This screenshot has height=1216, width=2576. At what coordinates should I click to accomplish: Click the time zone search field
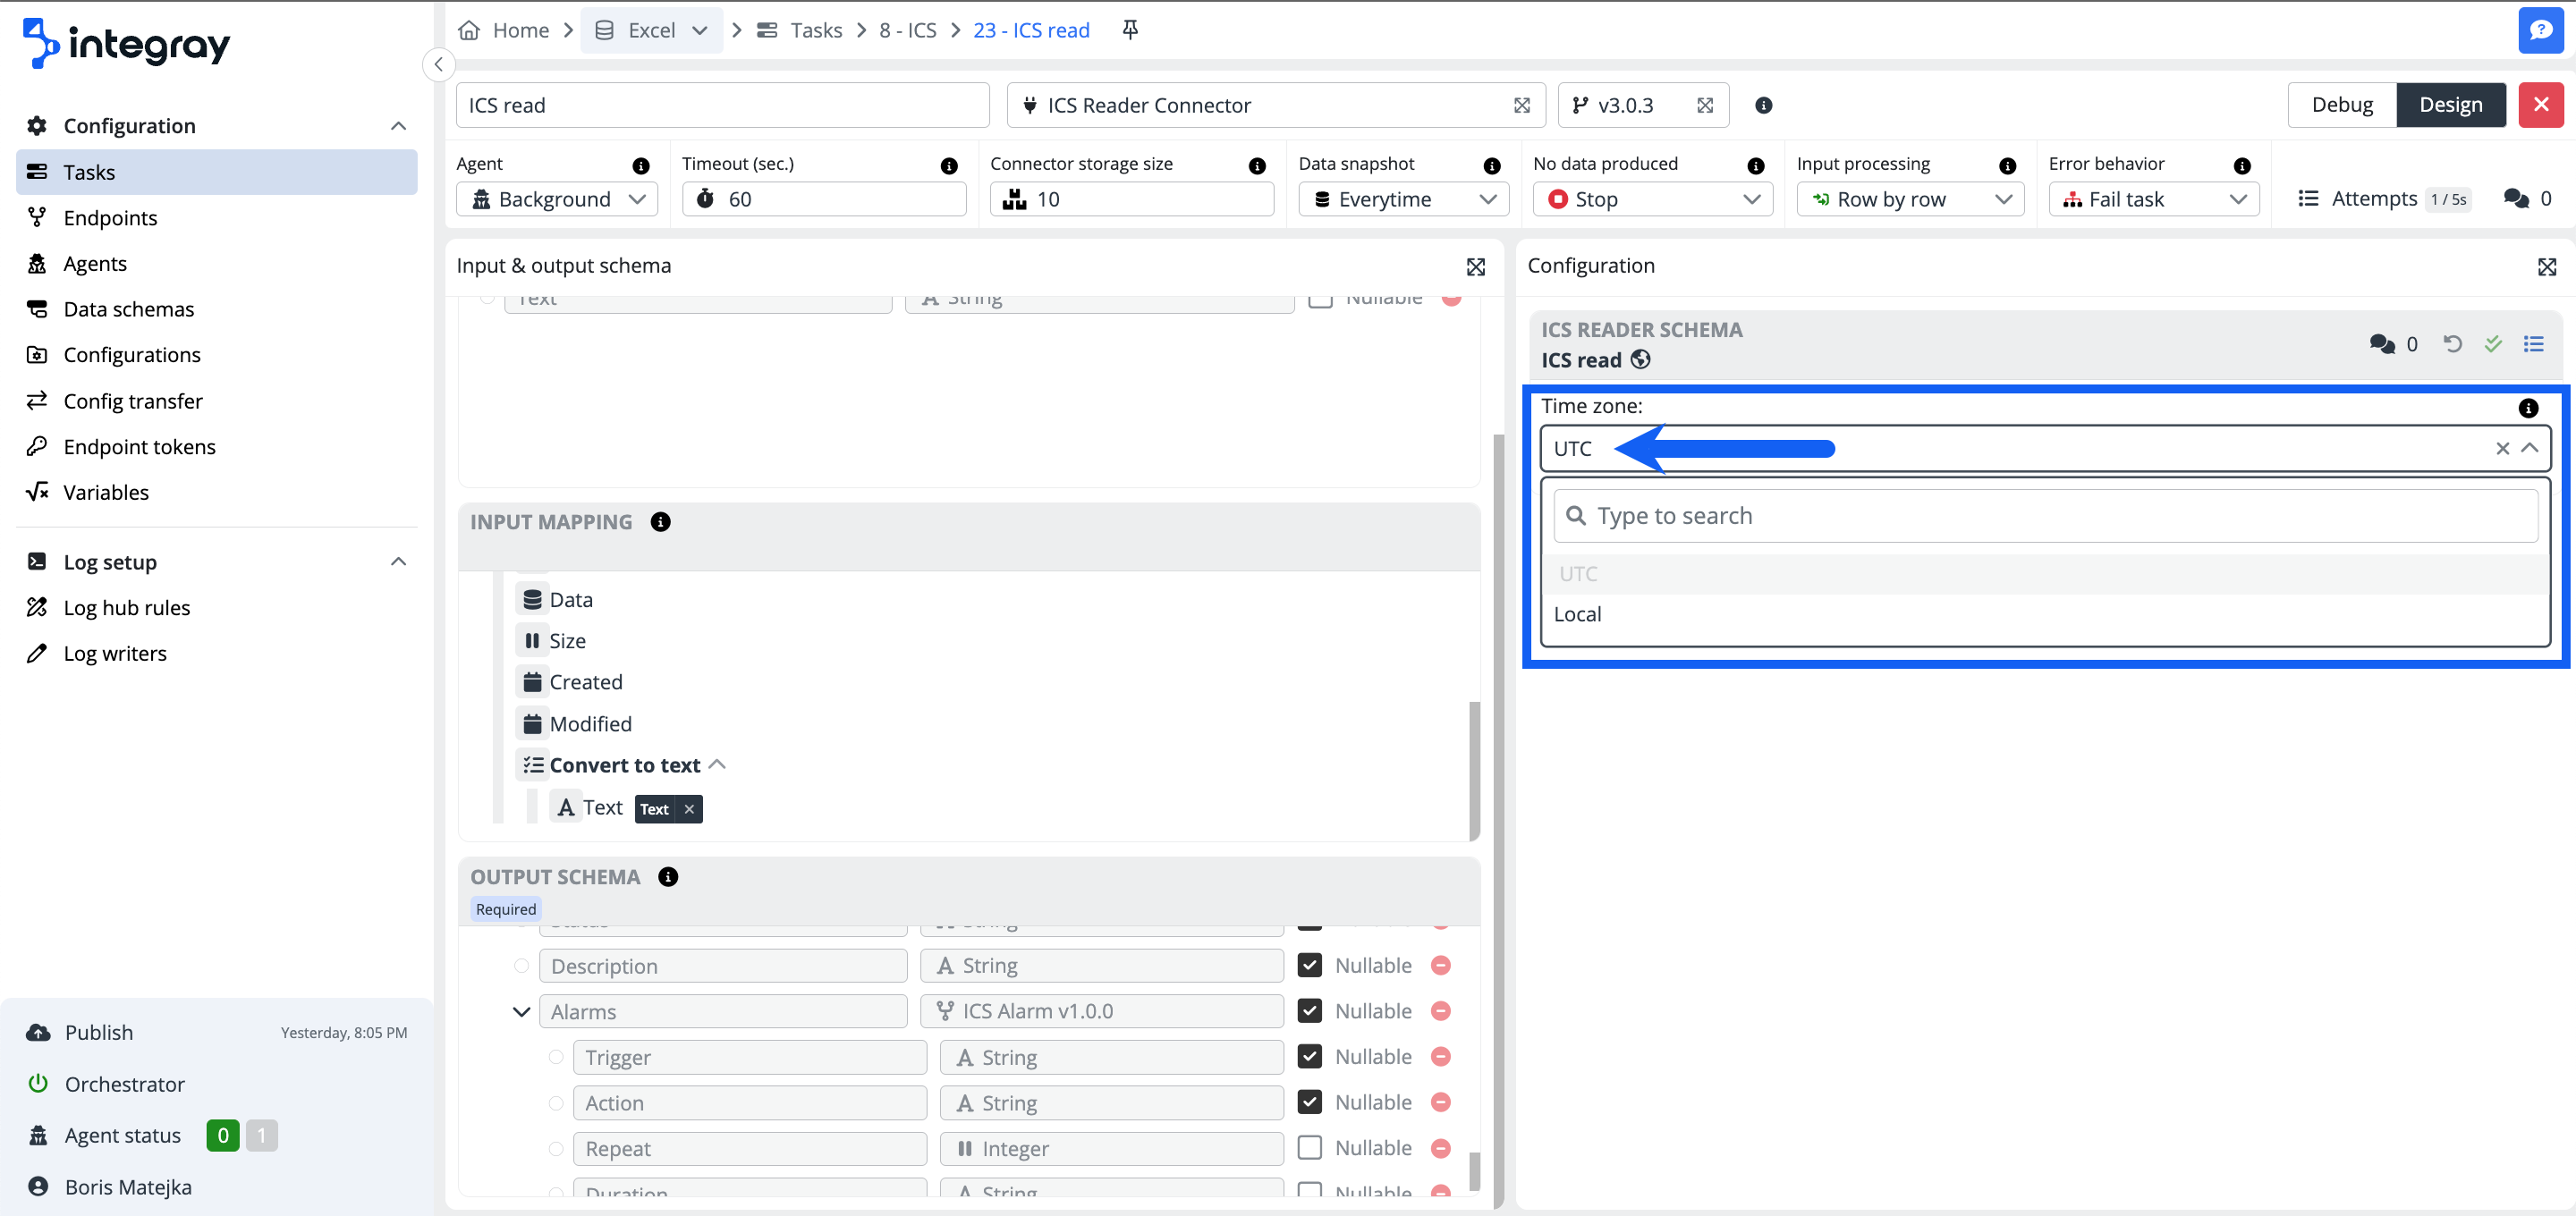pyautogui.click(x=2045, y=516)
